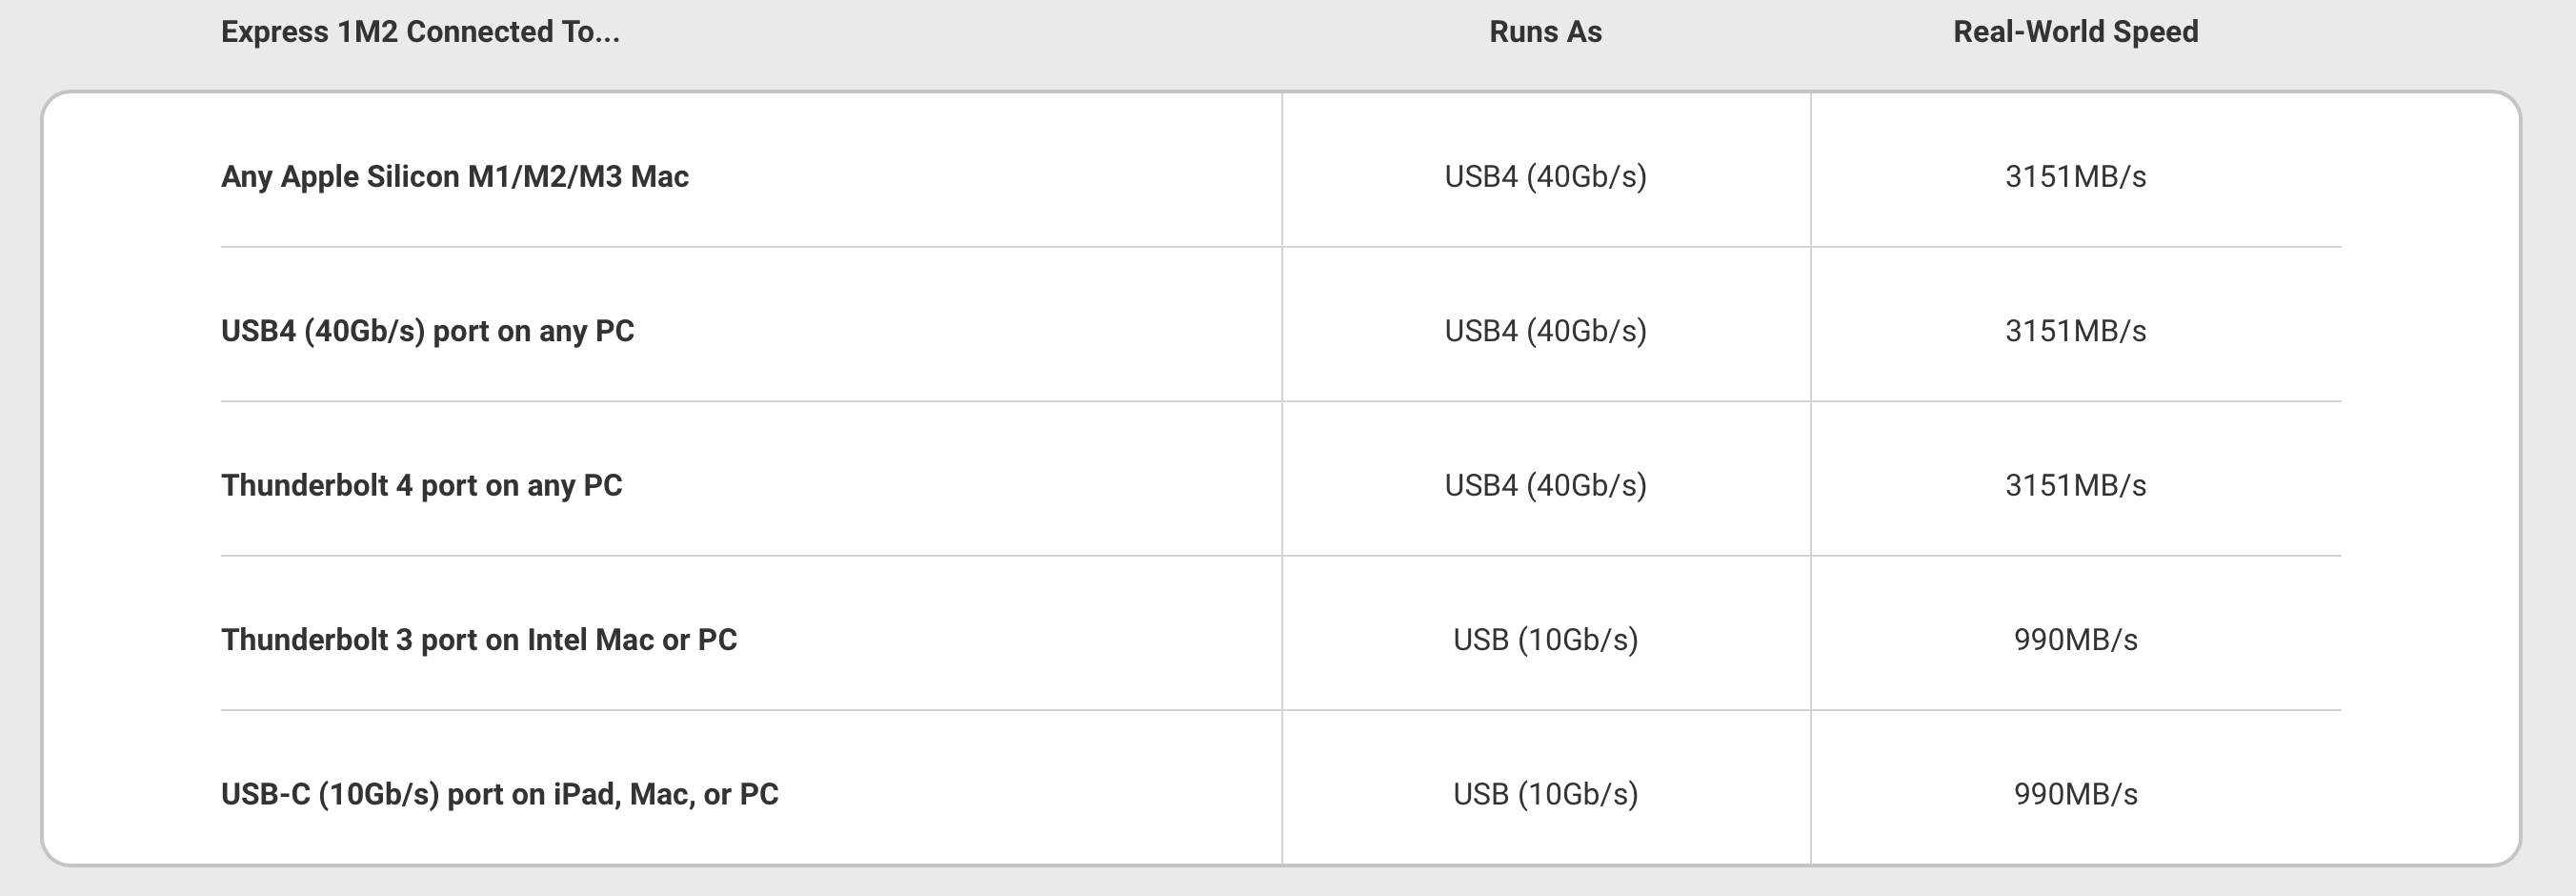Click "Thunderbolt 4 port on any PC" row label
Image resolution: width=2576 pixels, height=896 pixels.
click(421, 486)
